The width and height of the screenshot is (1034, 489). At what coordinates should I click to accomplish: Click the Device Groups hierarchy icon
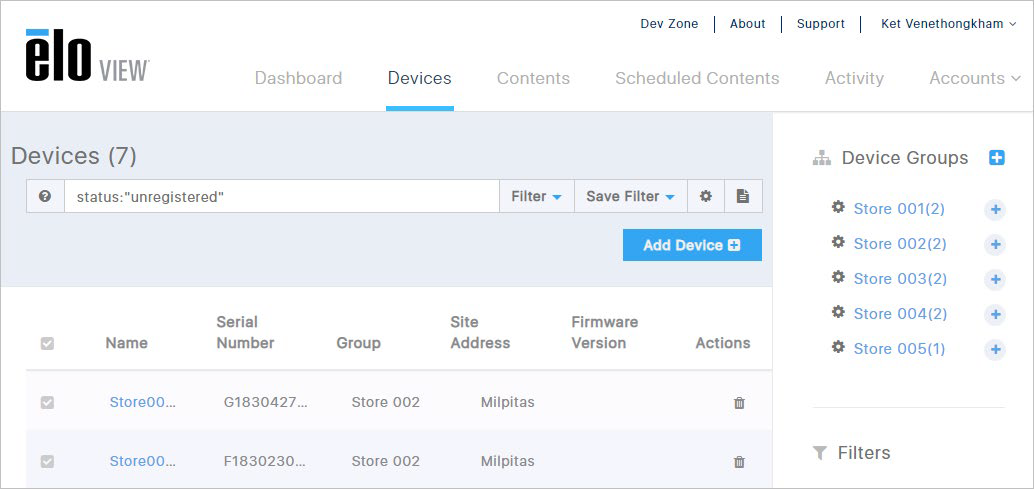click(822, 158)
